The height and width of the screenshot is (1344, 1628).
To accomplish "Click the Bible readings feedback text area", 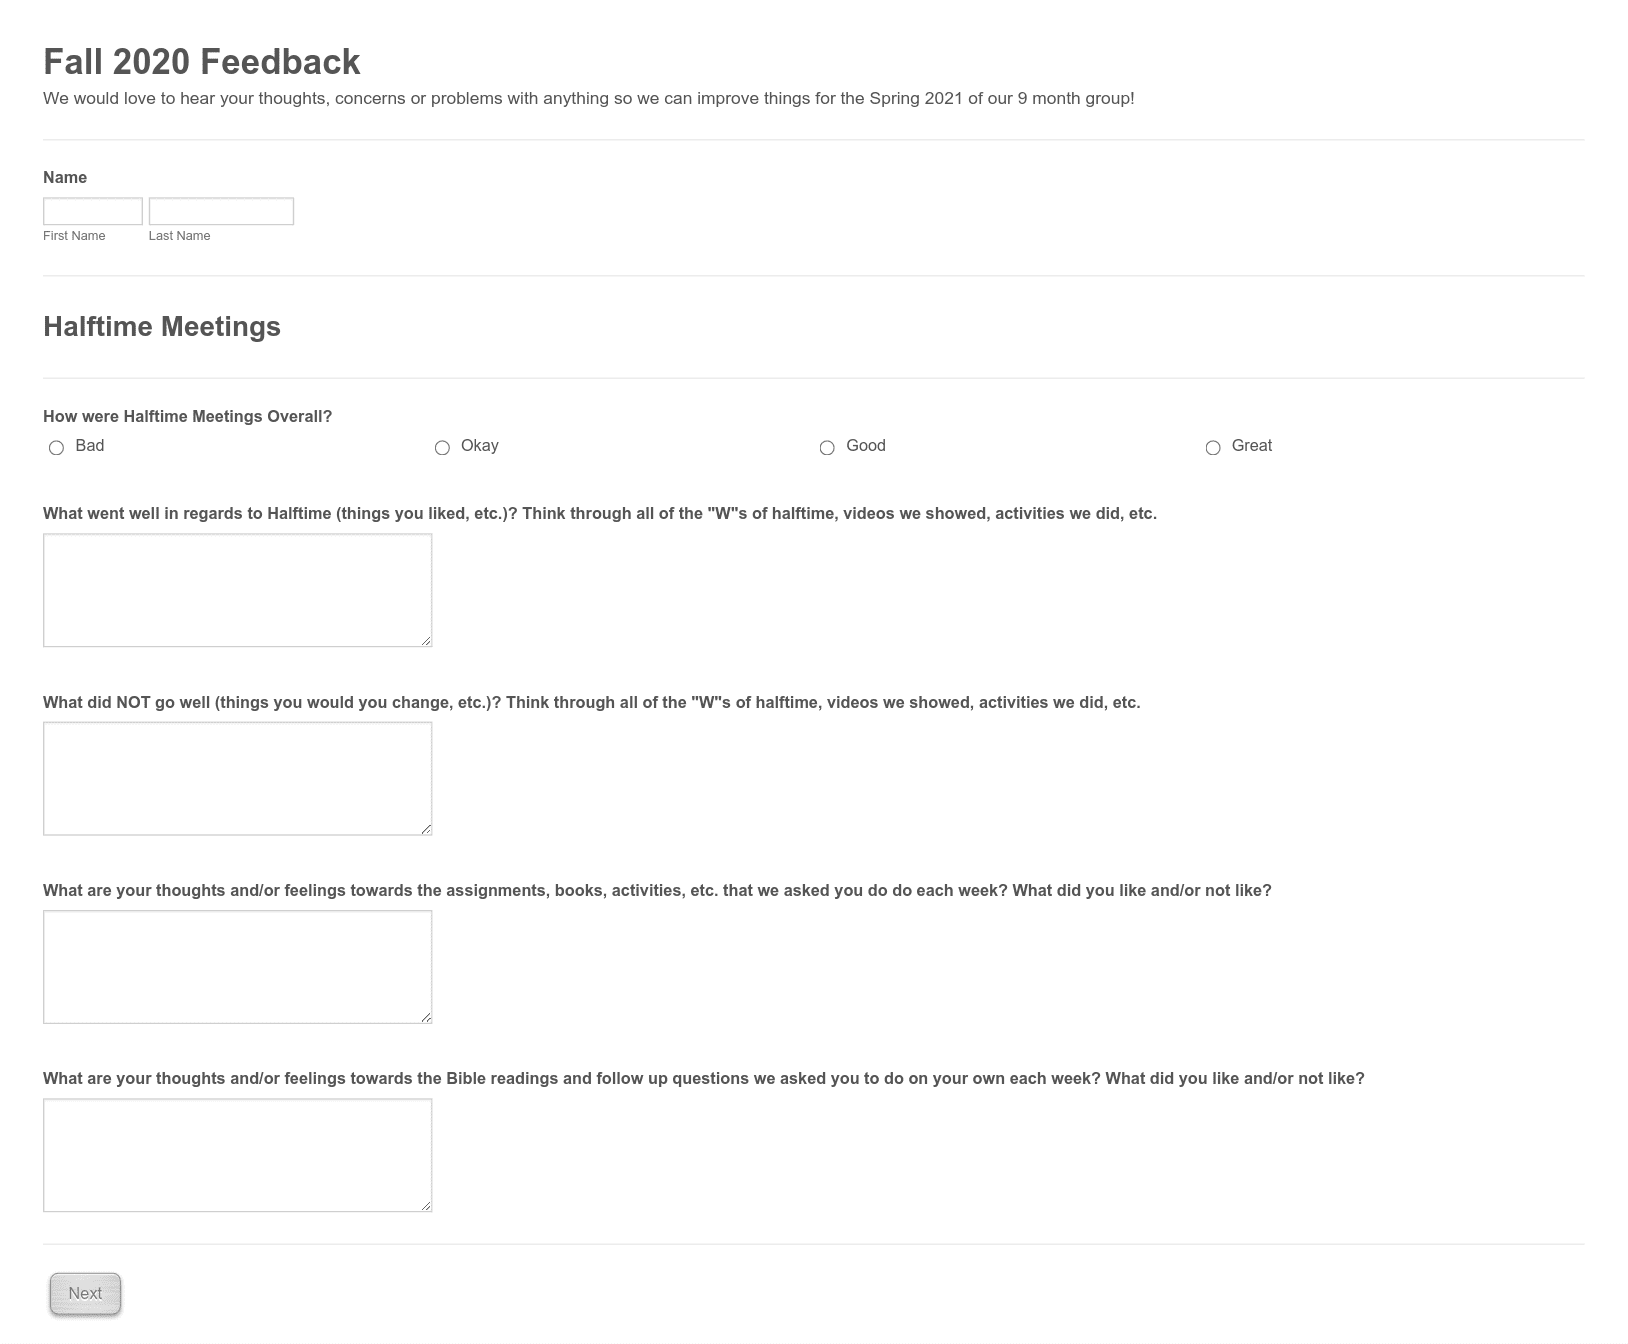I will tap(237, 1155).
